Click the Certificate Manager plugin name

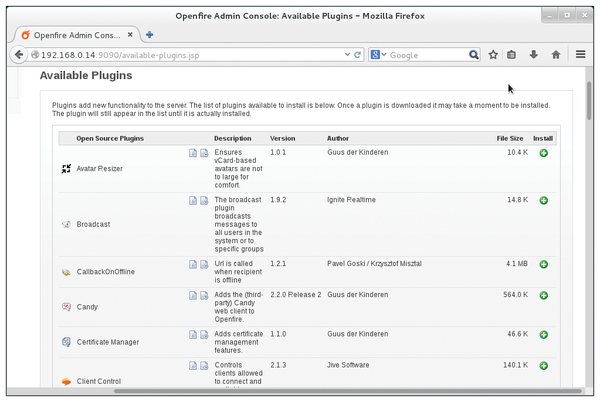pyautogui.click(x=108, y=342)
